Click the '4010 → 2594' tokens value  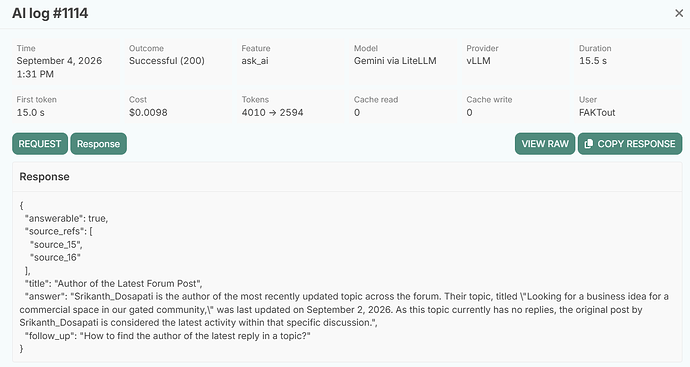272,113
